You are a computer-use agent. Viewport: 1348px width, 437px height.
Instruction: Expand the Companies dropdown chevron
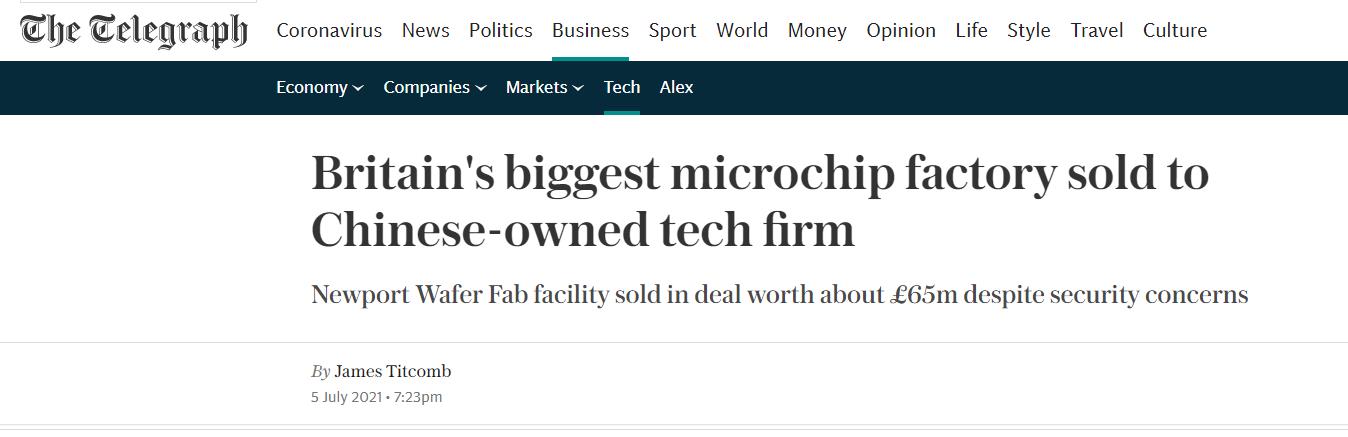point(481,88)
